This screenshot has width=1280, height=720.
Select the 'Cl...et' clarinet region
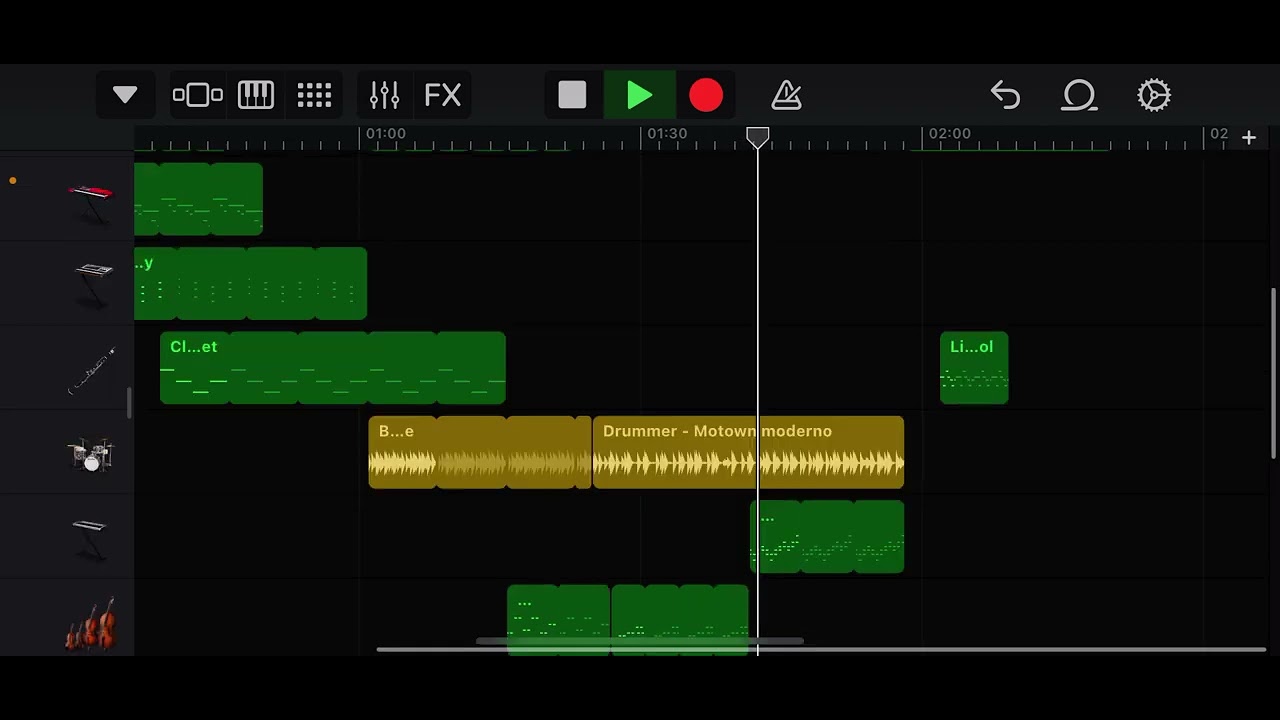[333, 368]
